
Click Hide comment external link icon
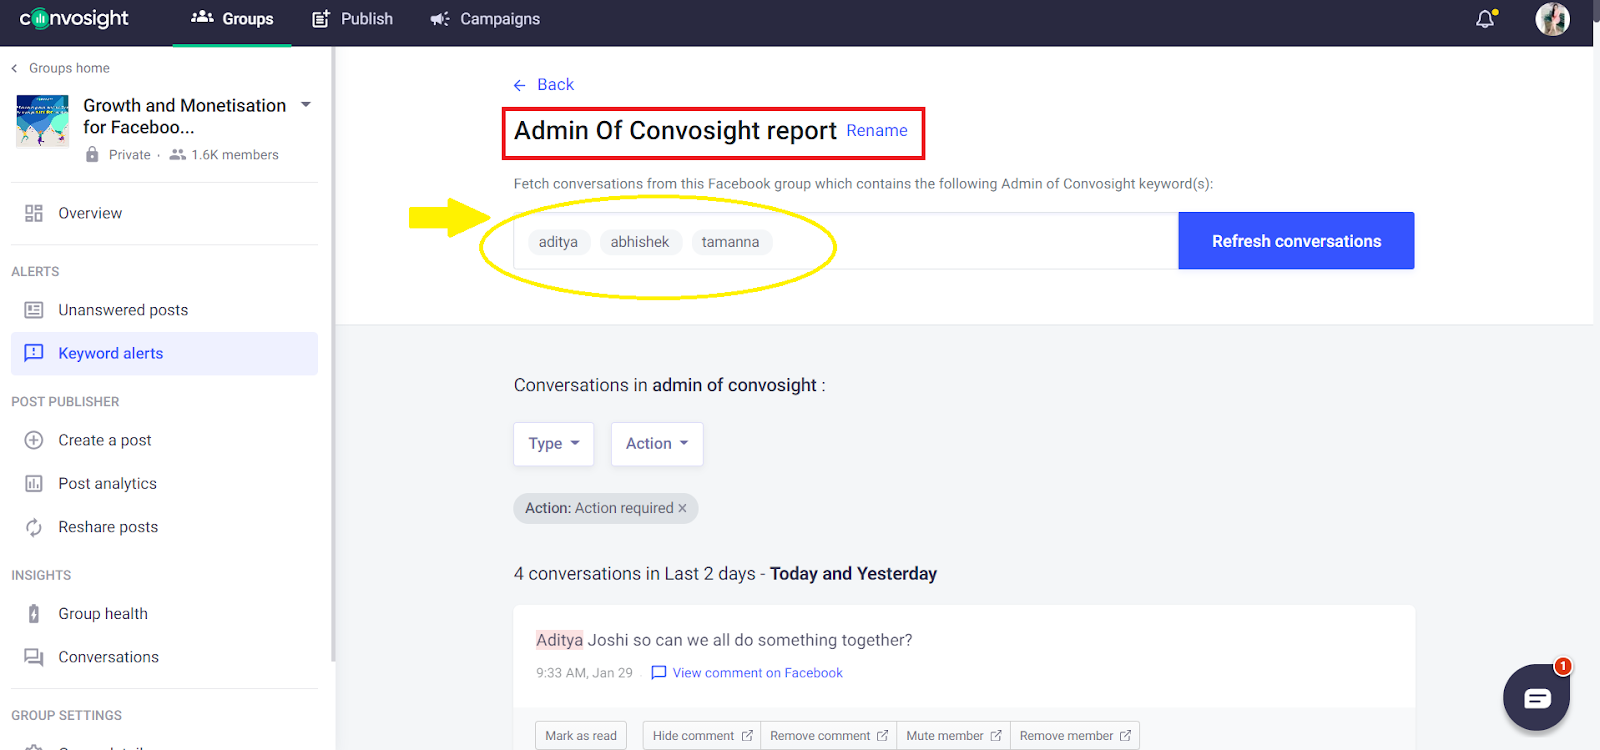[747, 736]
